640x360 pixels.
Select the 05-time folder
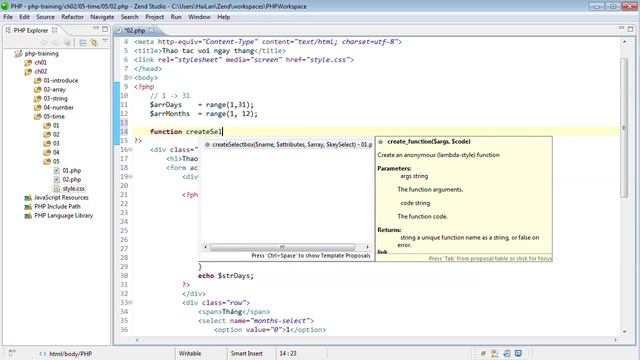point(54,116)
